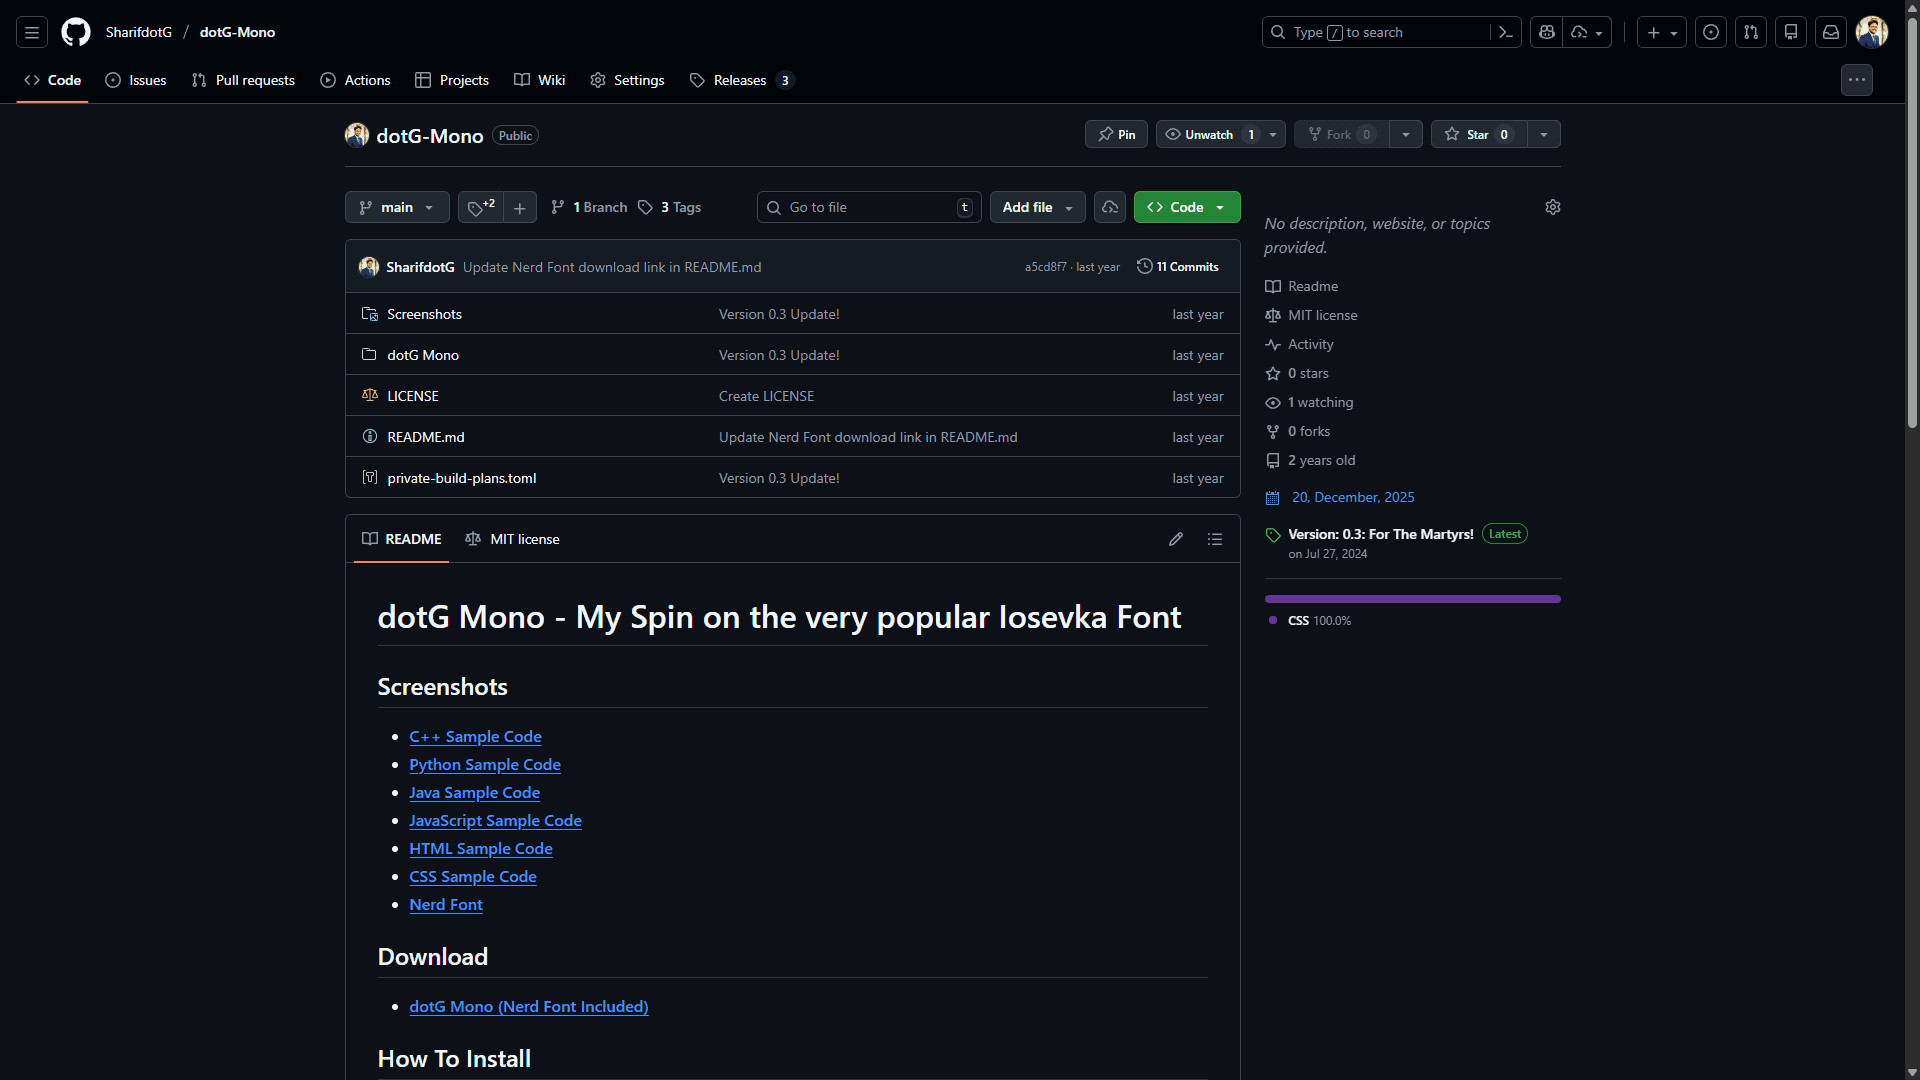Open repository About settings gear
This screenshot has height=1080, width=1920.
1552,207
